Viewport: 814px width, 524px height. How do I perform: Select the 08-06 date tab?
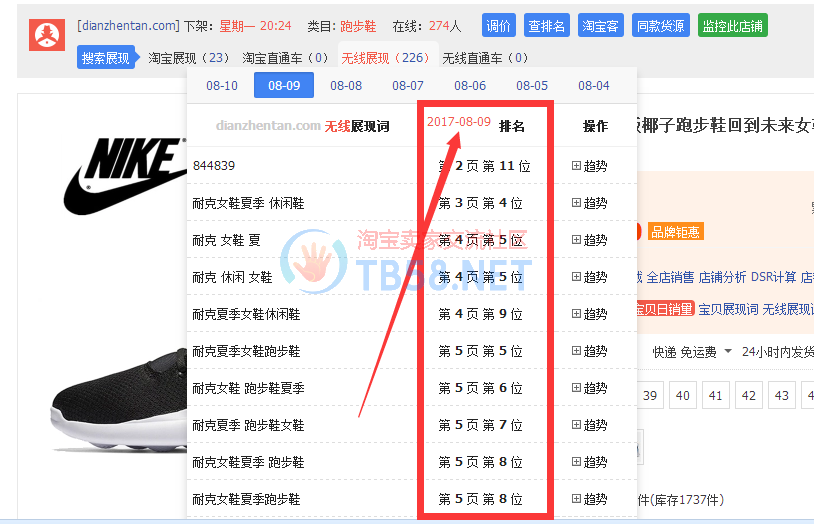[470, 85]
